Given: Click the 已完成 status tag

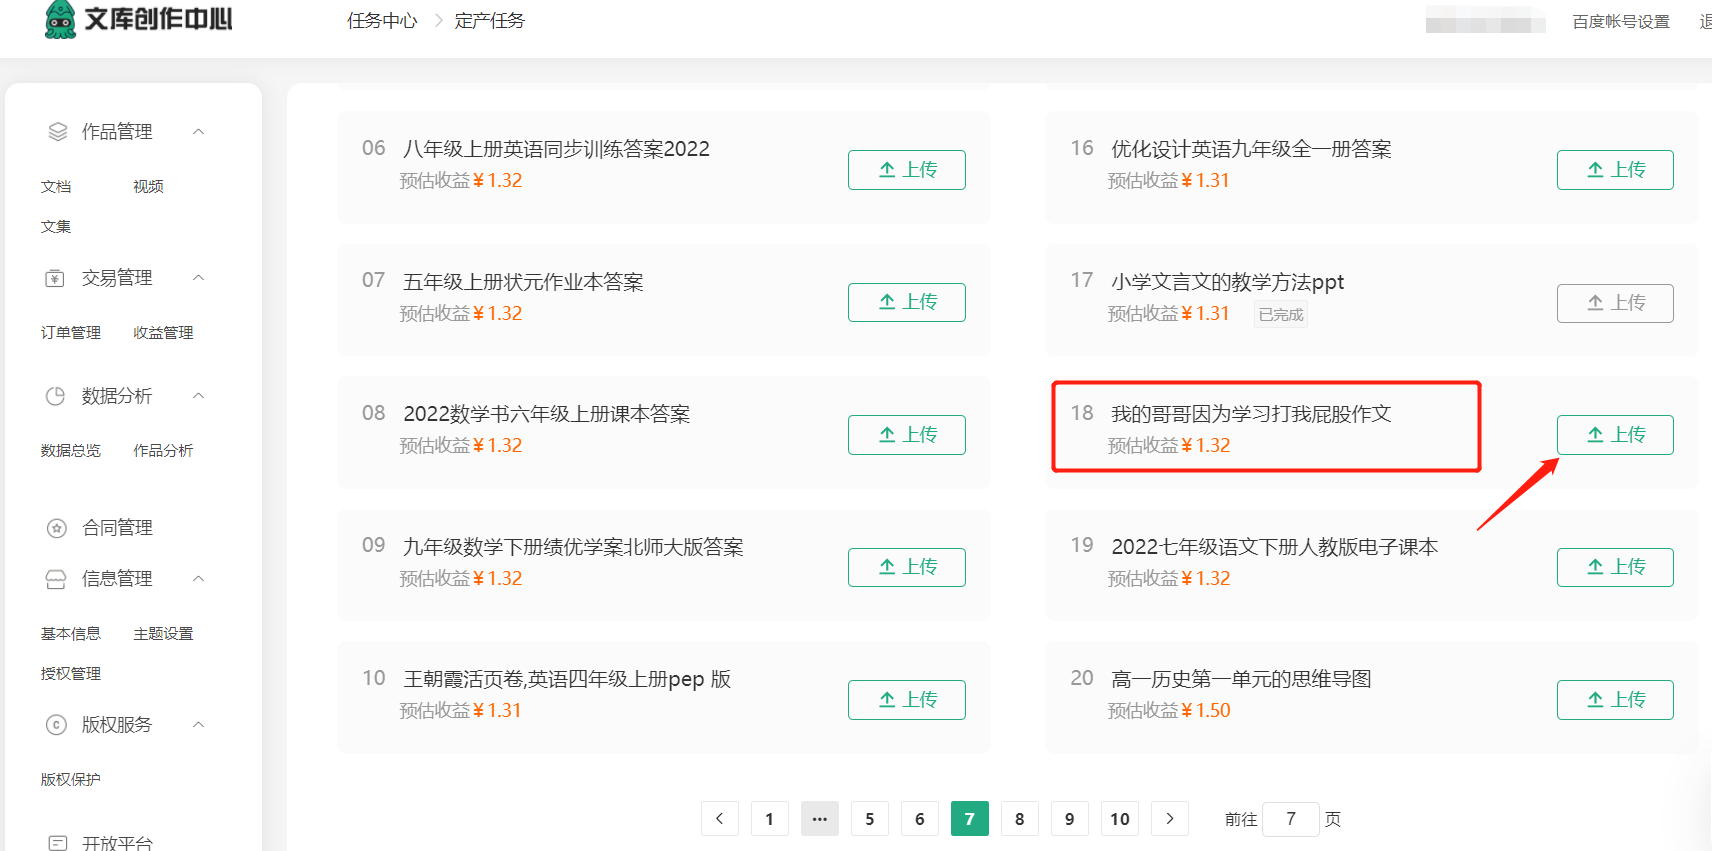Looking at the screenshot, I should tap(1281, 314).
